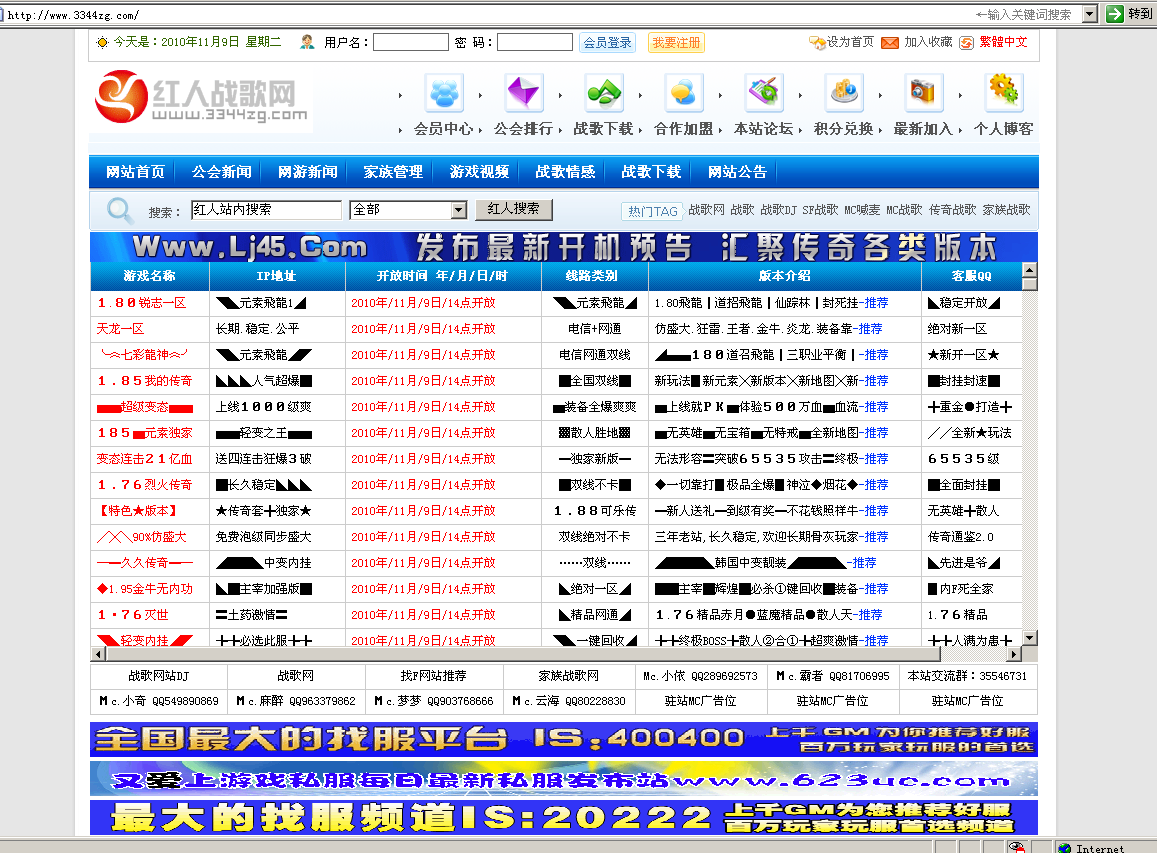Click the 战歌下载 green icon

pyautogui.click(x=604, y=94)
